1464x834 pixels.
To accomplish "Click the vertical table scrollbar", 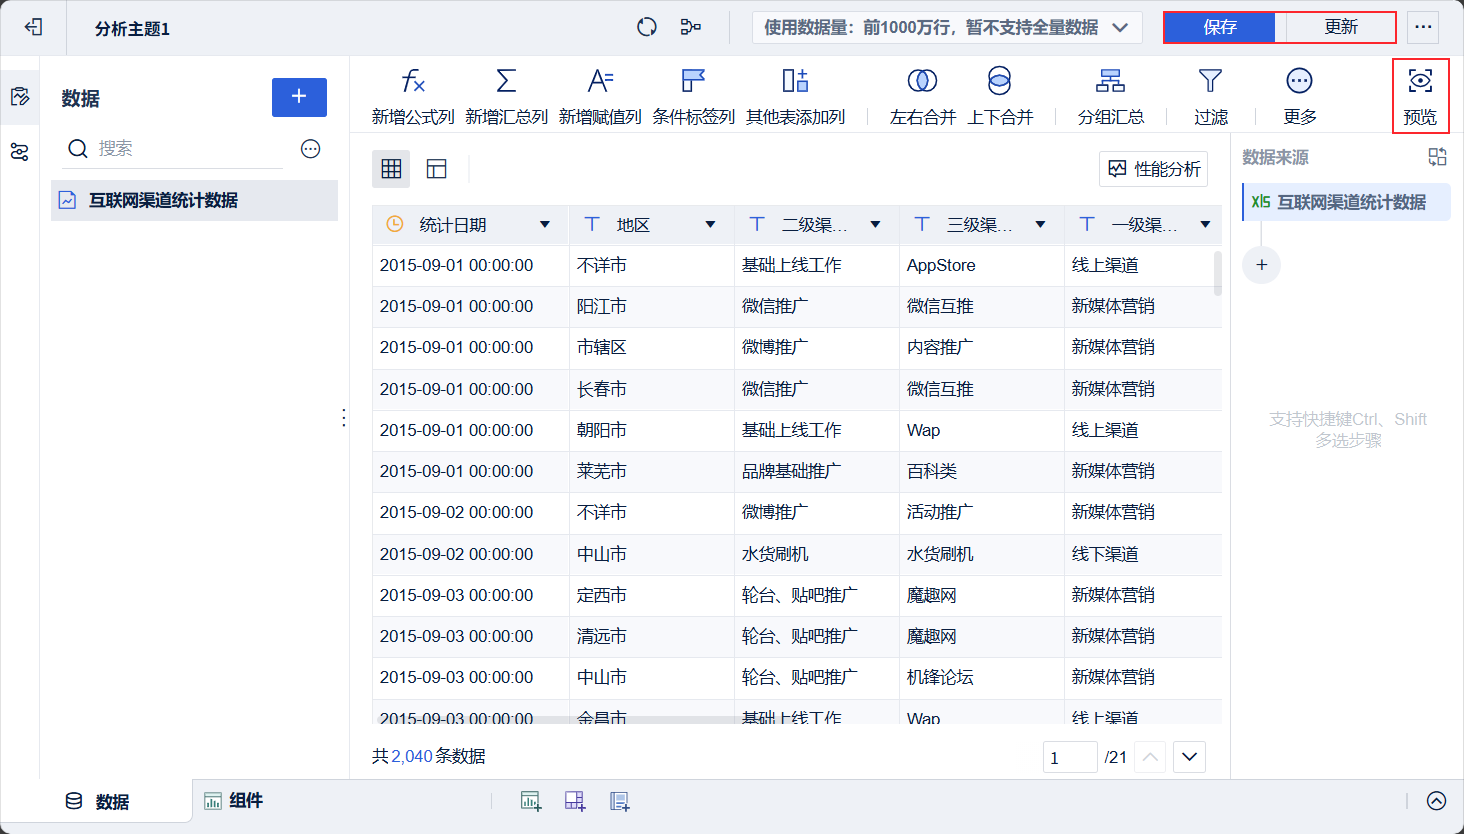I will [1217, 273].
